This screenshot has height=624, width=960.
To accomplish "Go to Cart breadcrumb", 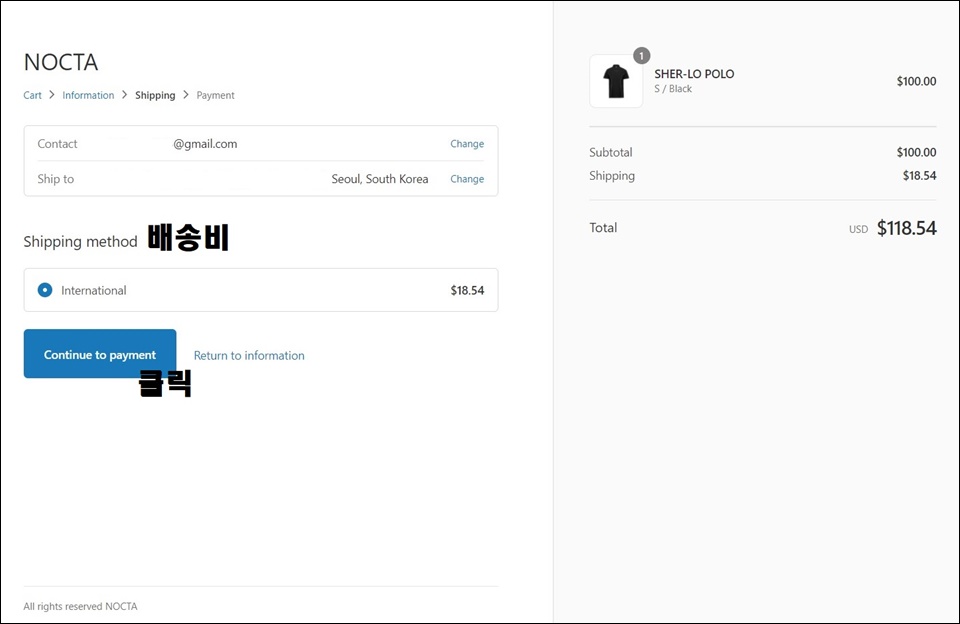I will pos(32,95).
